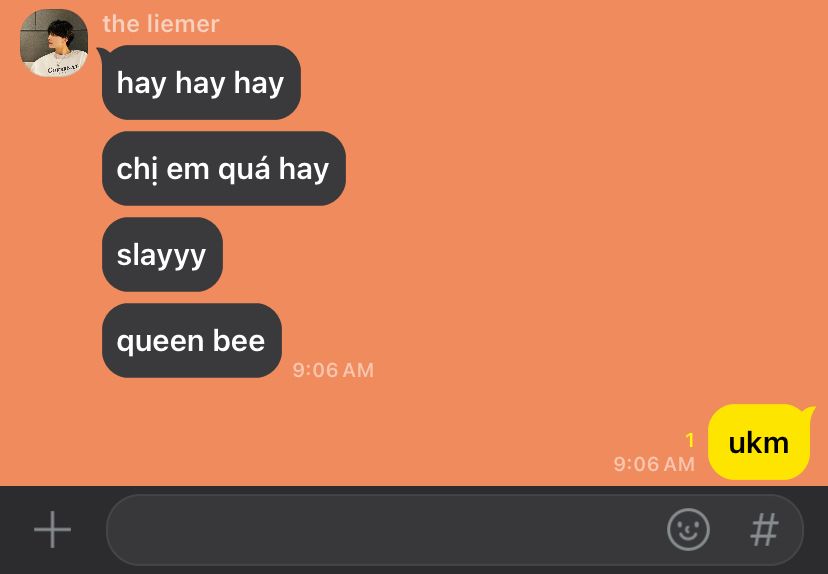828x574 pixels.
Task: Open the emoticon picker smiley icon
Action: click(x=688, y=530)
